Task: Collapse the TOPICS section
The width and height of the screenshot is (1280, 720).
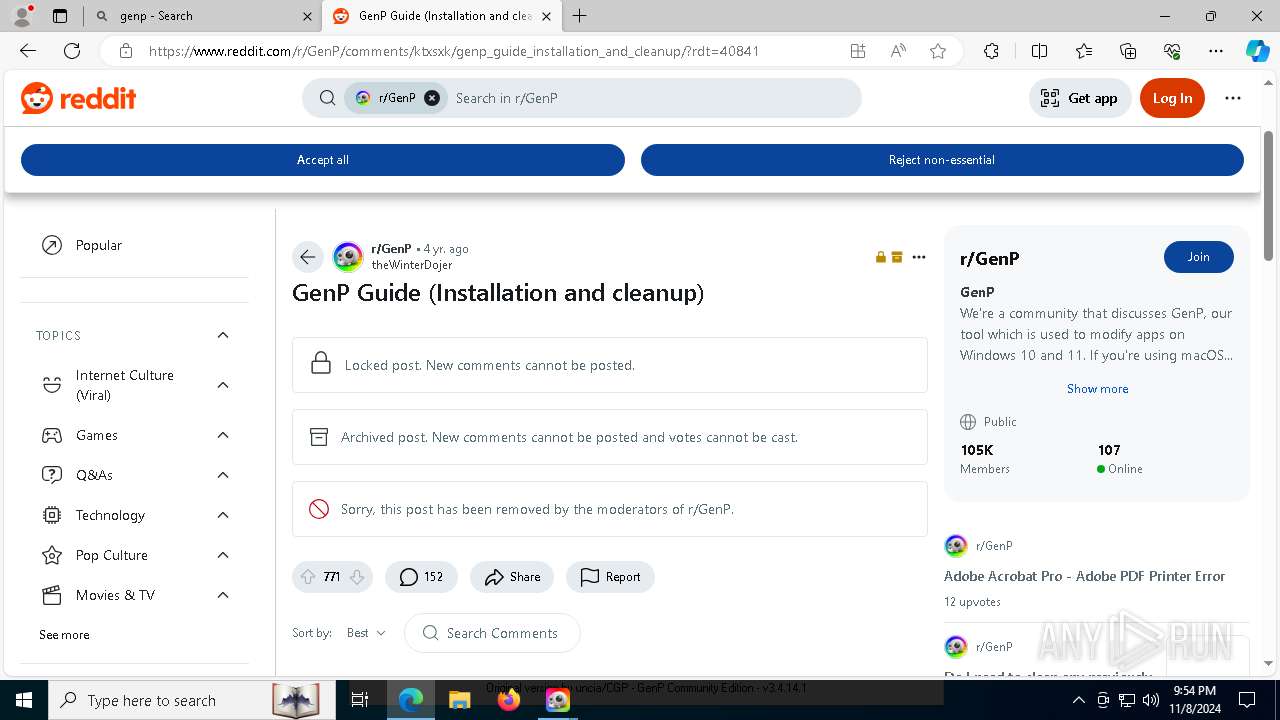Action: [223, 335]
